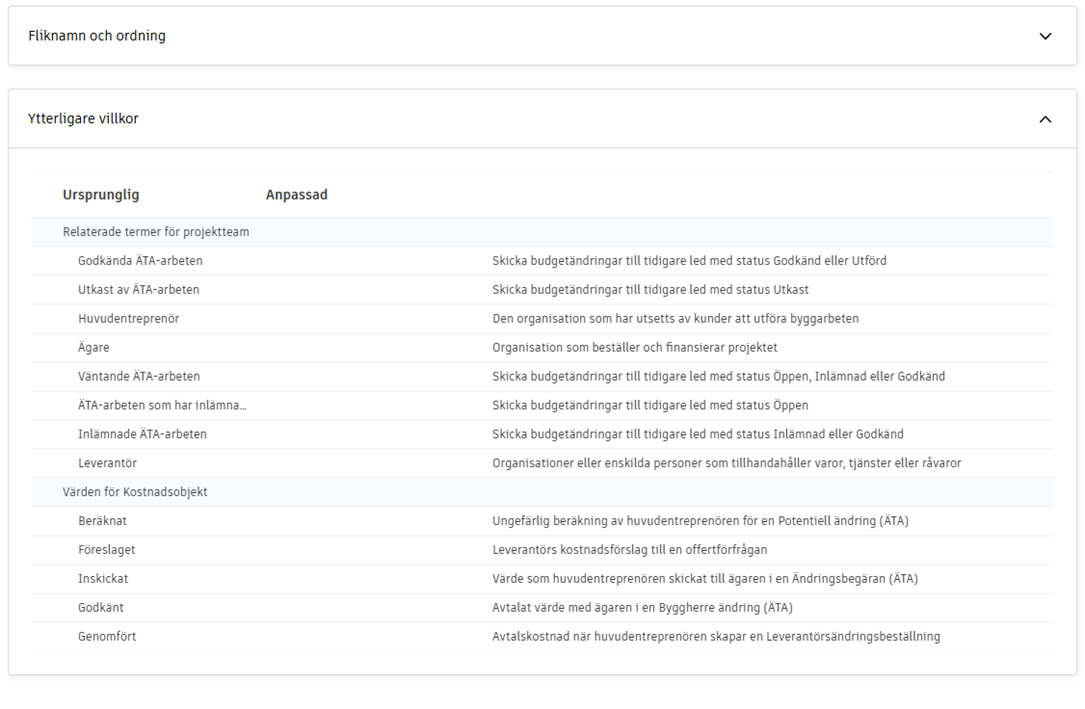Click the truncated ÄTA-arbeten som har inlämna… term
The height and width of the screenshot is (709, 1085).
[x=162, y=406]
